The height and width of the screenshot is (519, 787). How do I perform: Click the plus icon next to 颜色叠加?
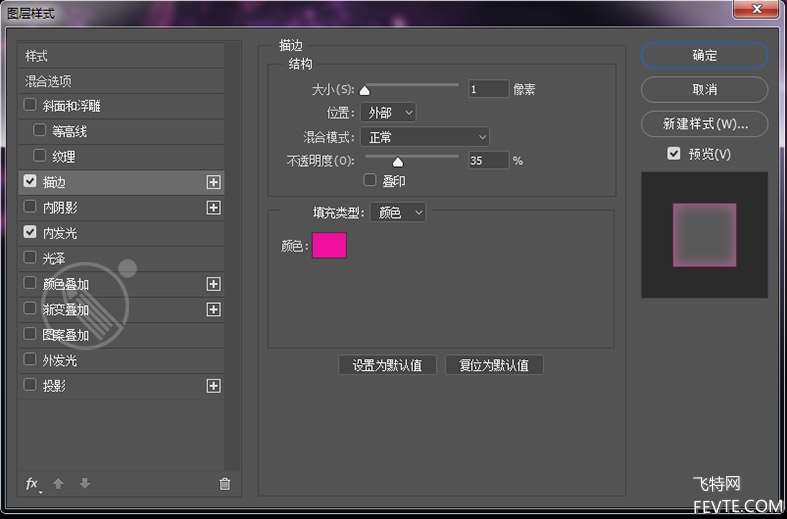tap(213, 284)
